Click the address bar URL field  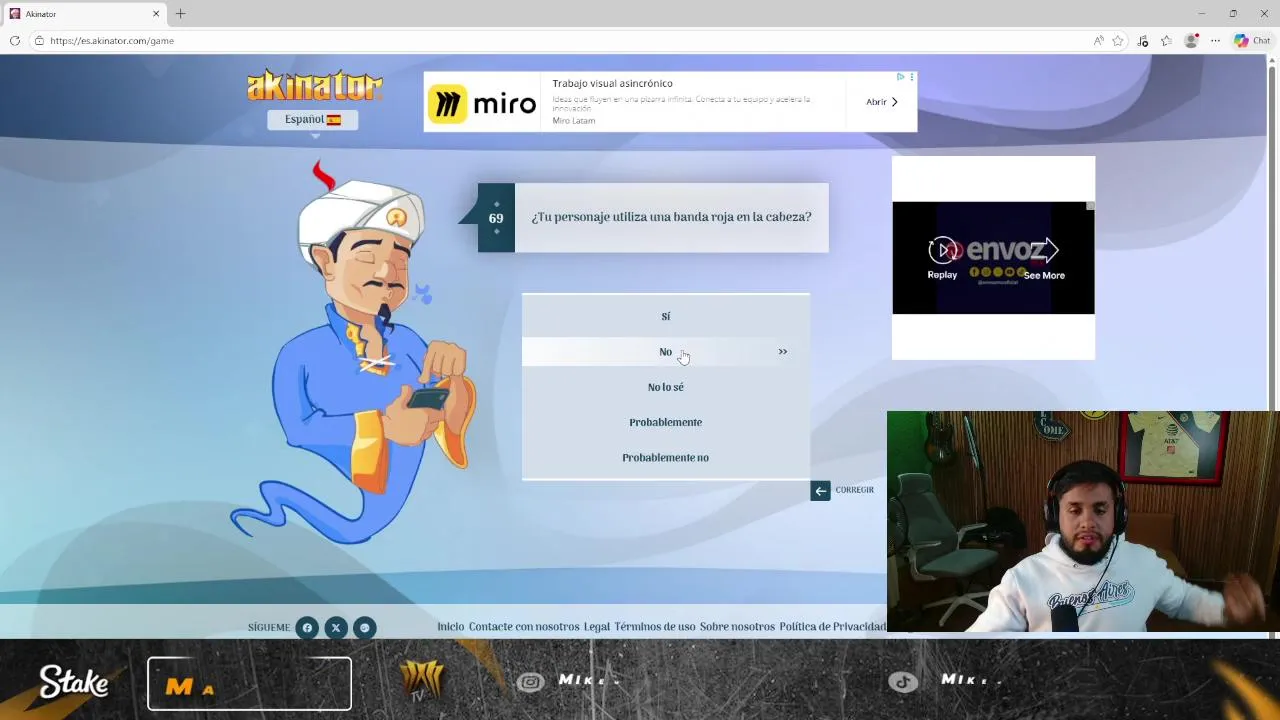(x=560, y=41)
